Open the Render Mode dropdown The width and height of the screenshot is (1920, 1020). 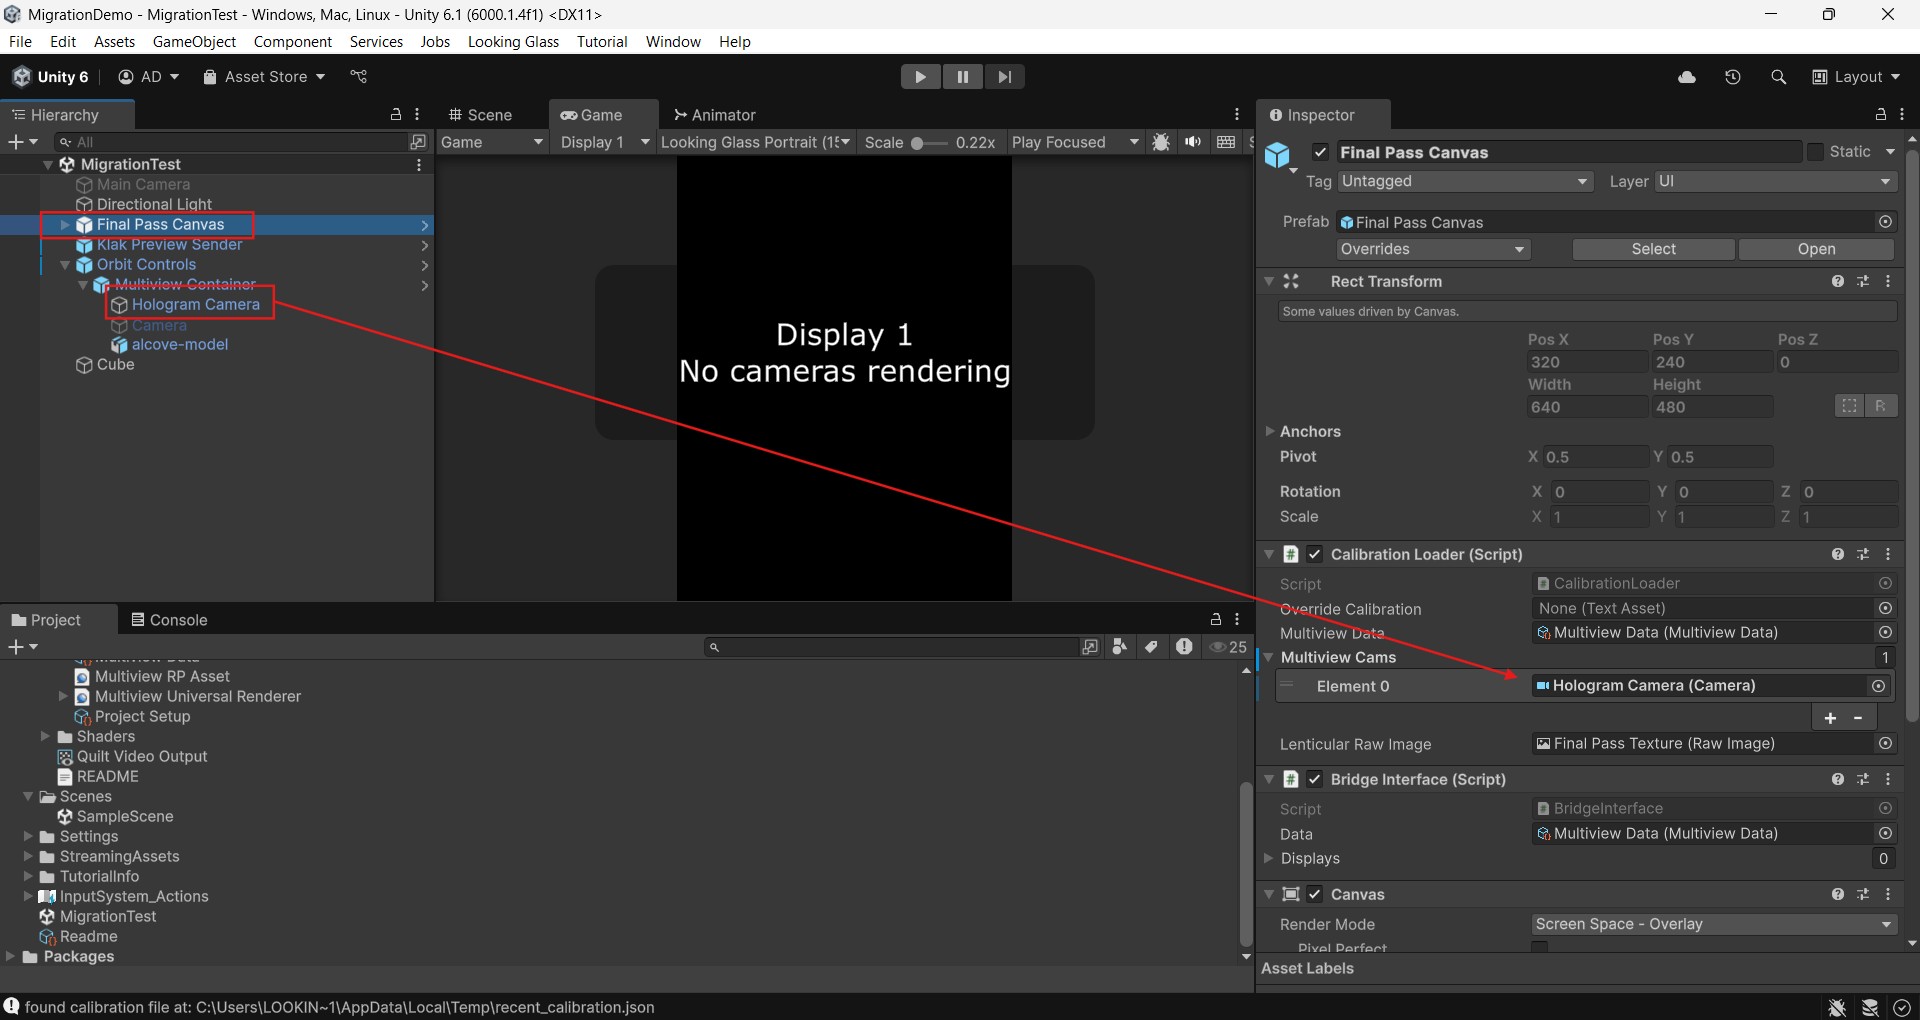(1713, 924)
